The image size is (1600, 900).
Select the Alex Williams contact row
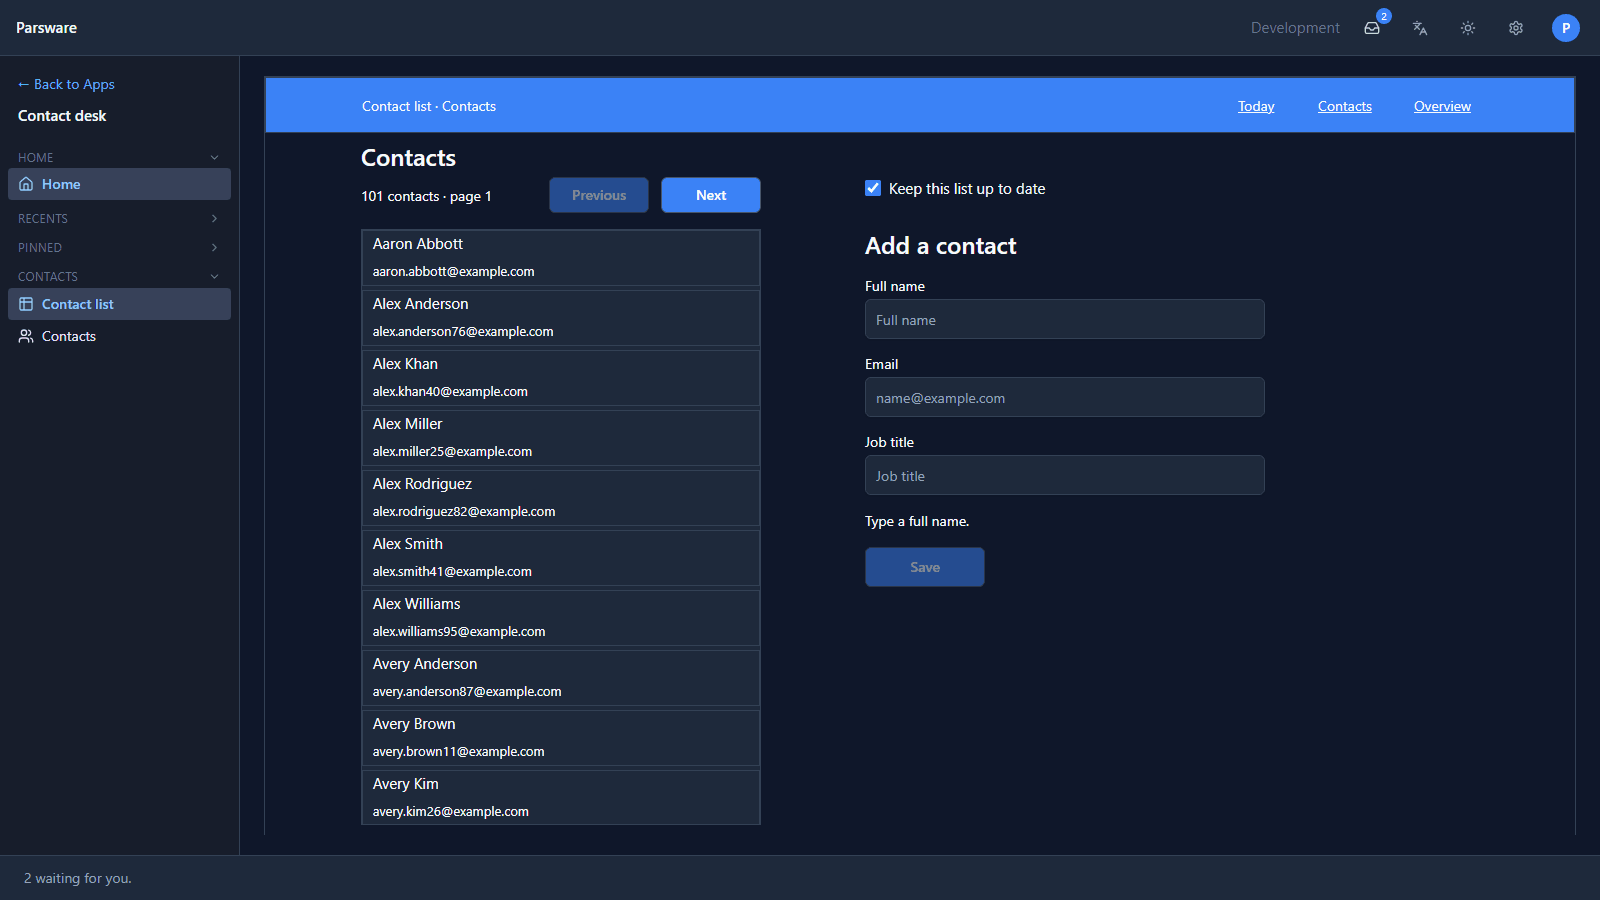[561, 618]
